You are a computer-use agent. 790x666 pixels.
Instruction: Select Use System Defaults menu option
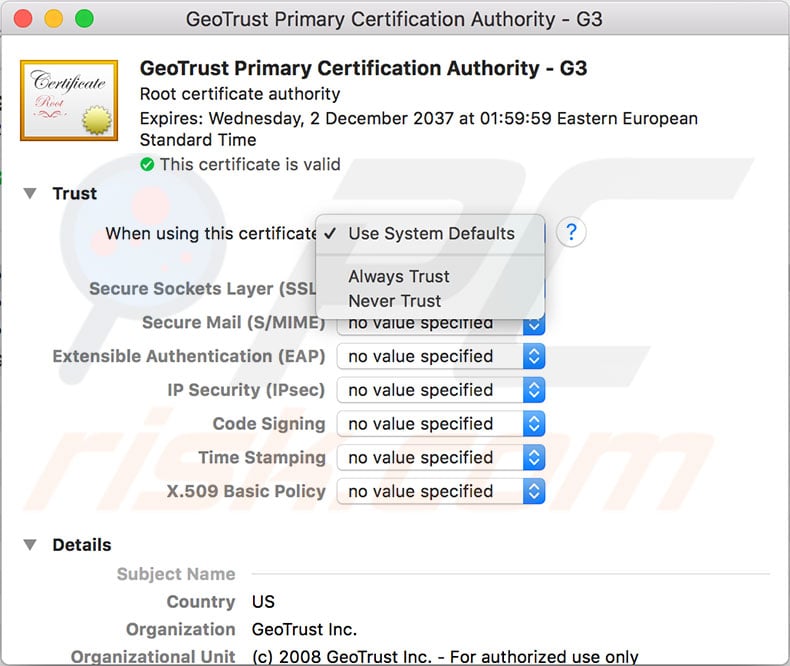pos(430,234)
